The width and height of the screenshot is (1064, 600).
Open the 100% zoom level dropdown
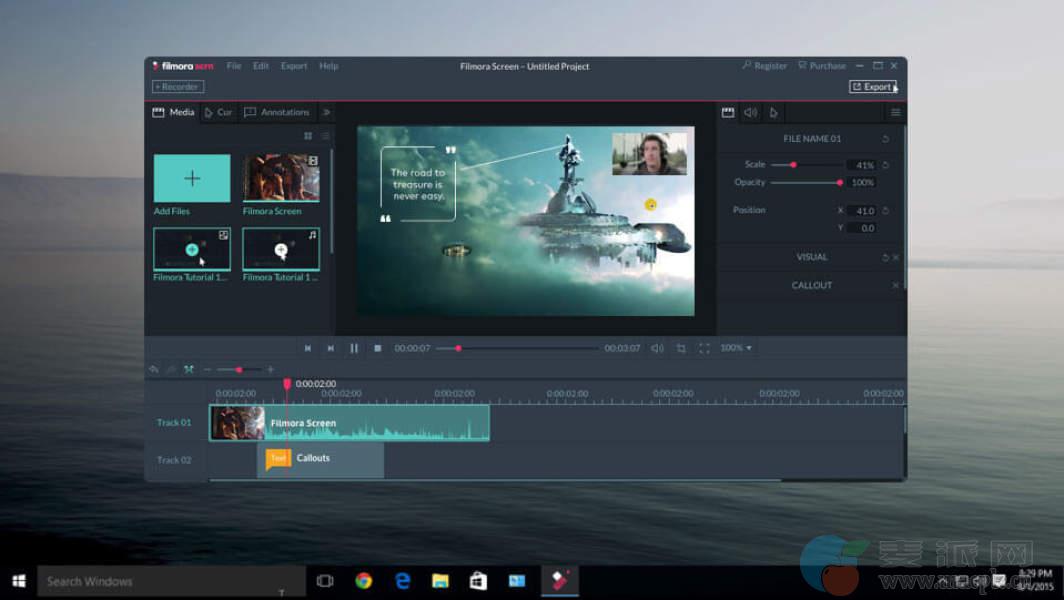(736, 348)
